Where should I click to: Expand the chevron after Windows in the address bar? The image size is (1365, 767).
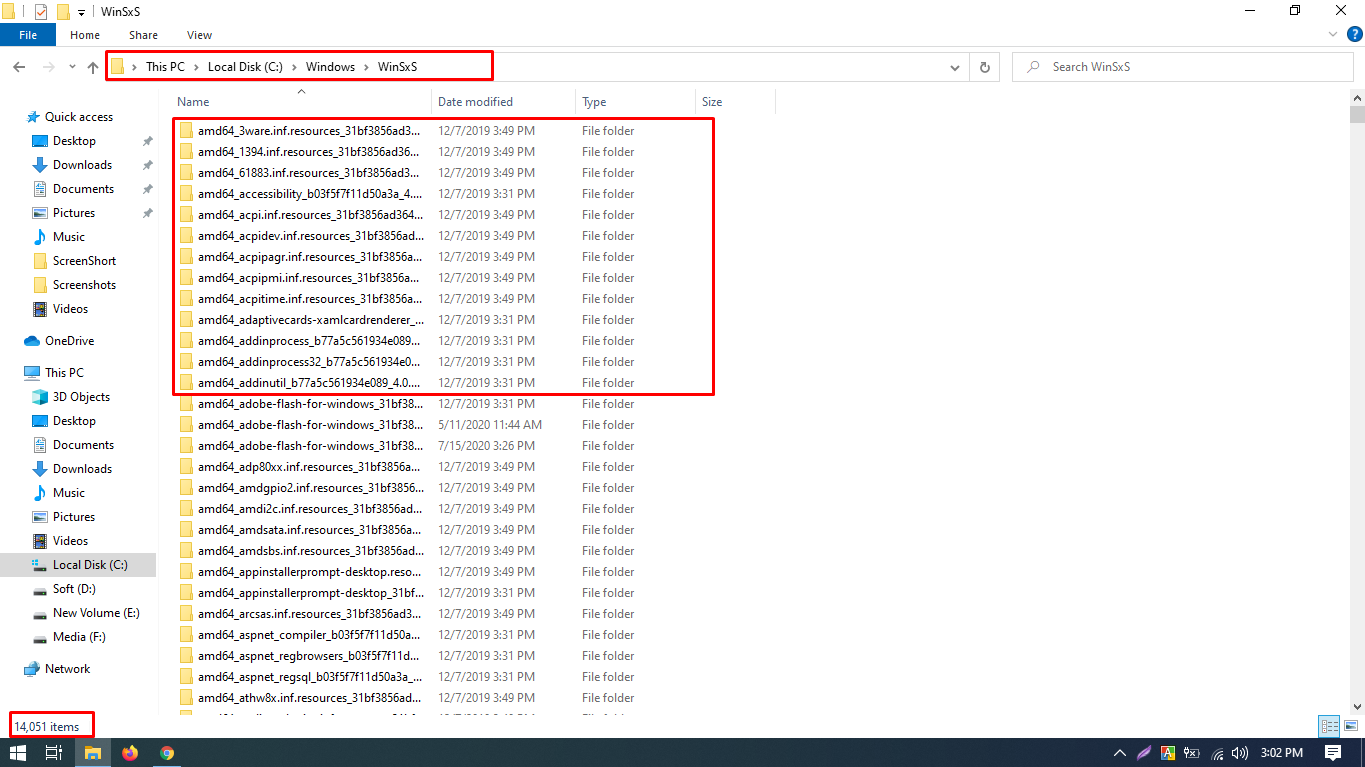(366, 67)
